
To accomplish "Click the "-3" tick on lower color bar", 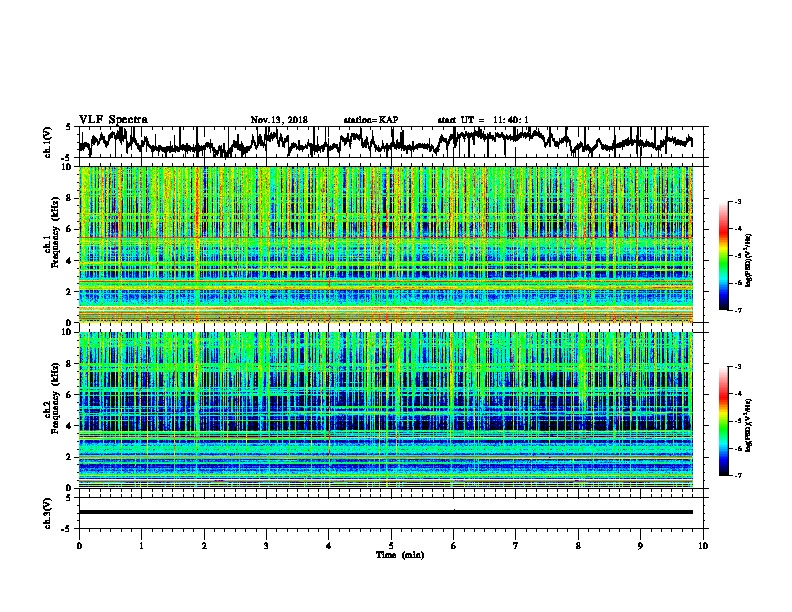I will coord(738,367).
